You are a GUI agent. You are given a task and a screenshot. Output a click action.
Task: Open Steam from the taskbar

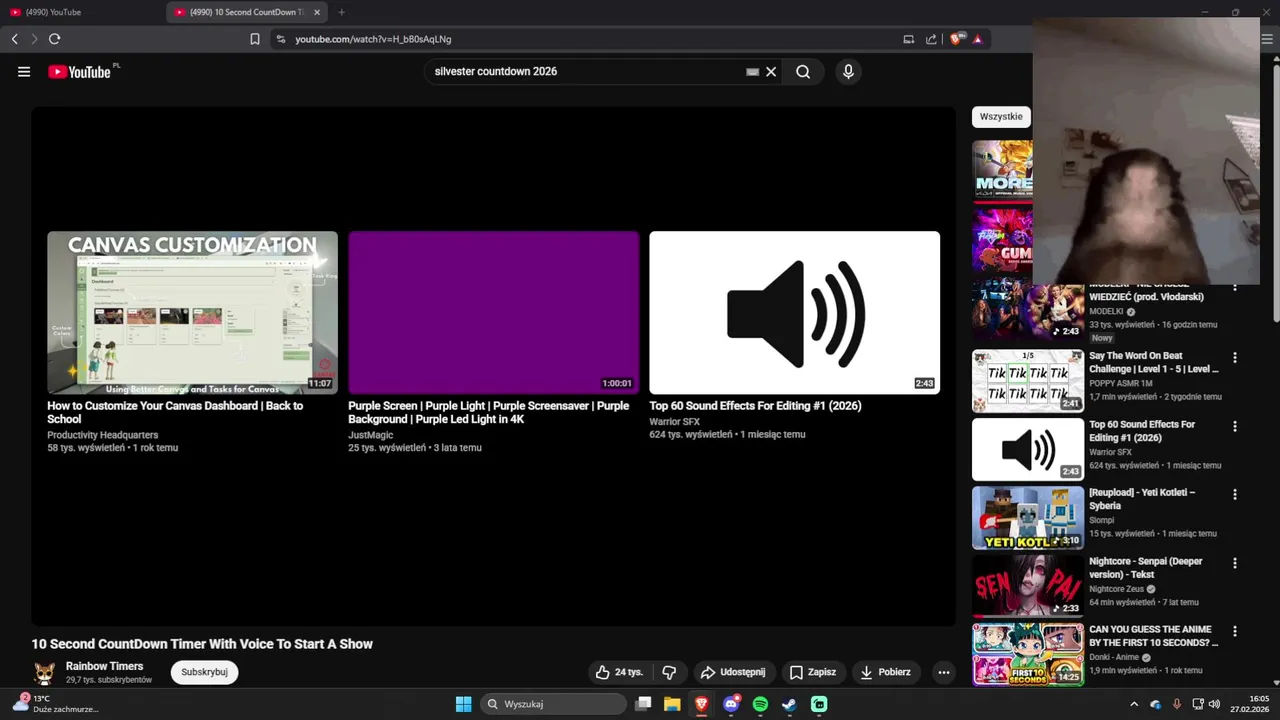click(x=789, y=704)
